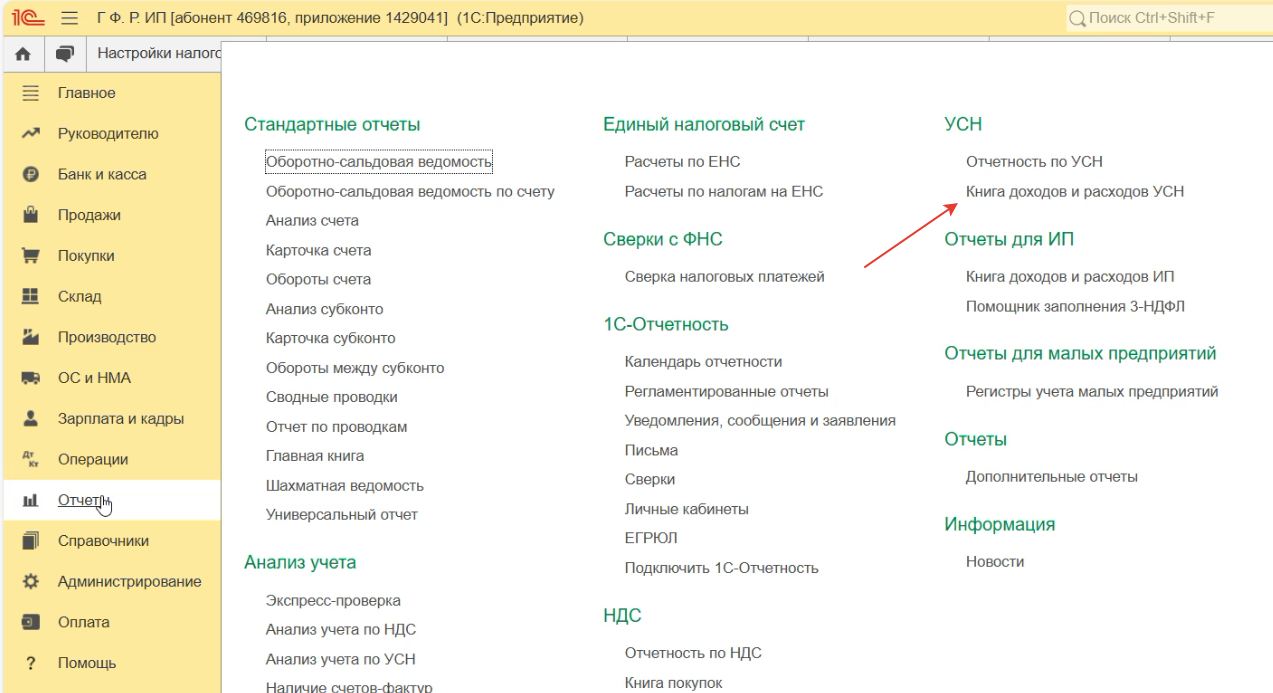Open Календарь отчетности link
1273x693 pixels.
coord(703,362)
